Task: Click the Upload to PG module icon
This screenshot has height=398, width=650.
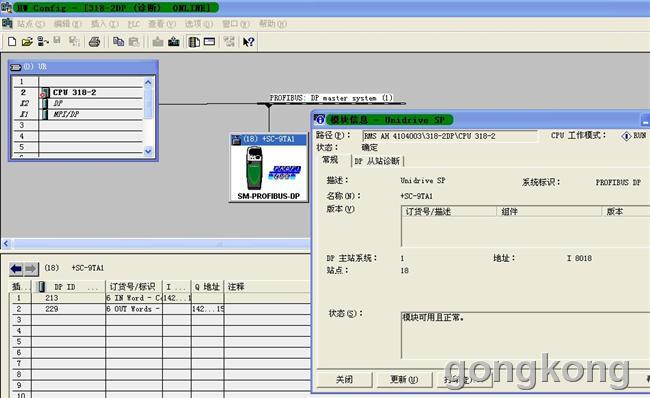Action: [x=174, y=41]
